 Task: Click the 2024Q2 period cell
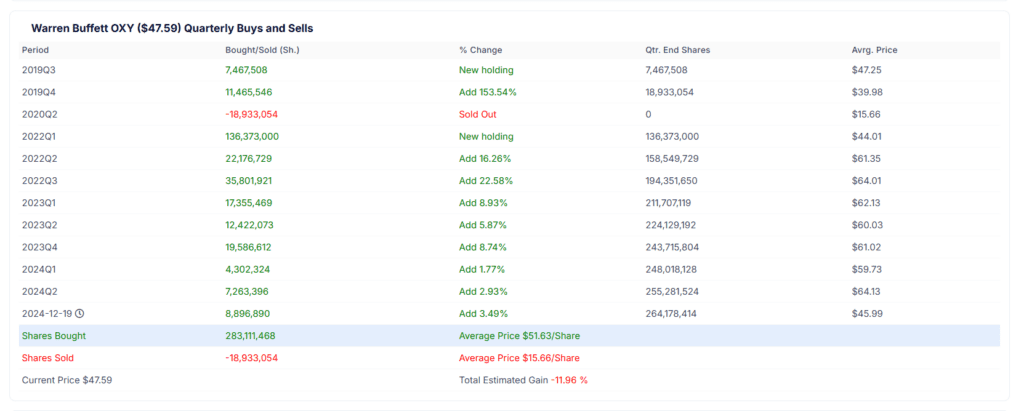pos(40,291)
